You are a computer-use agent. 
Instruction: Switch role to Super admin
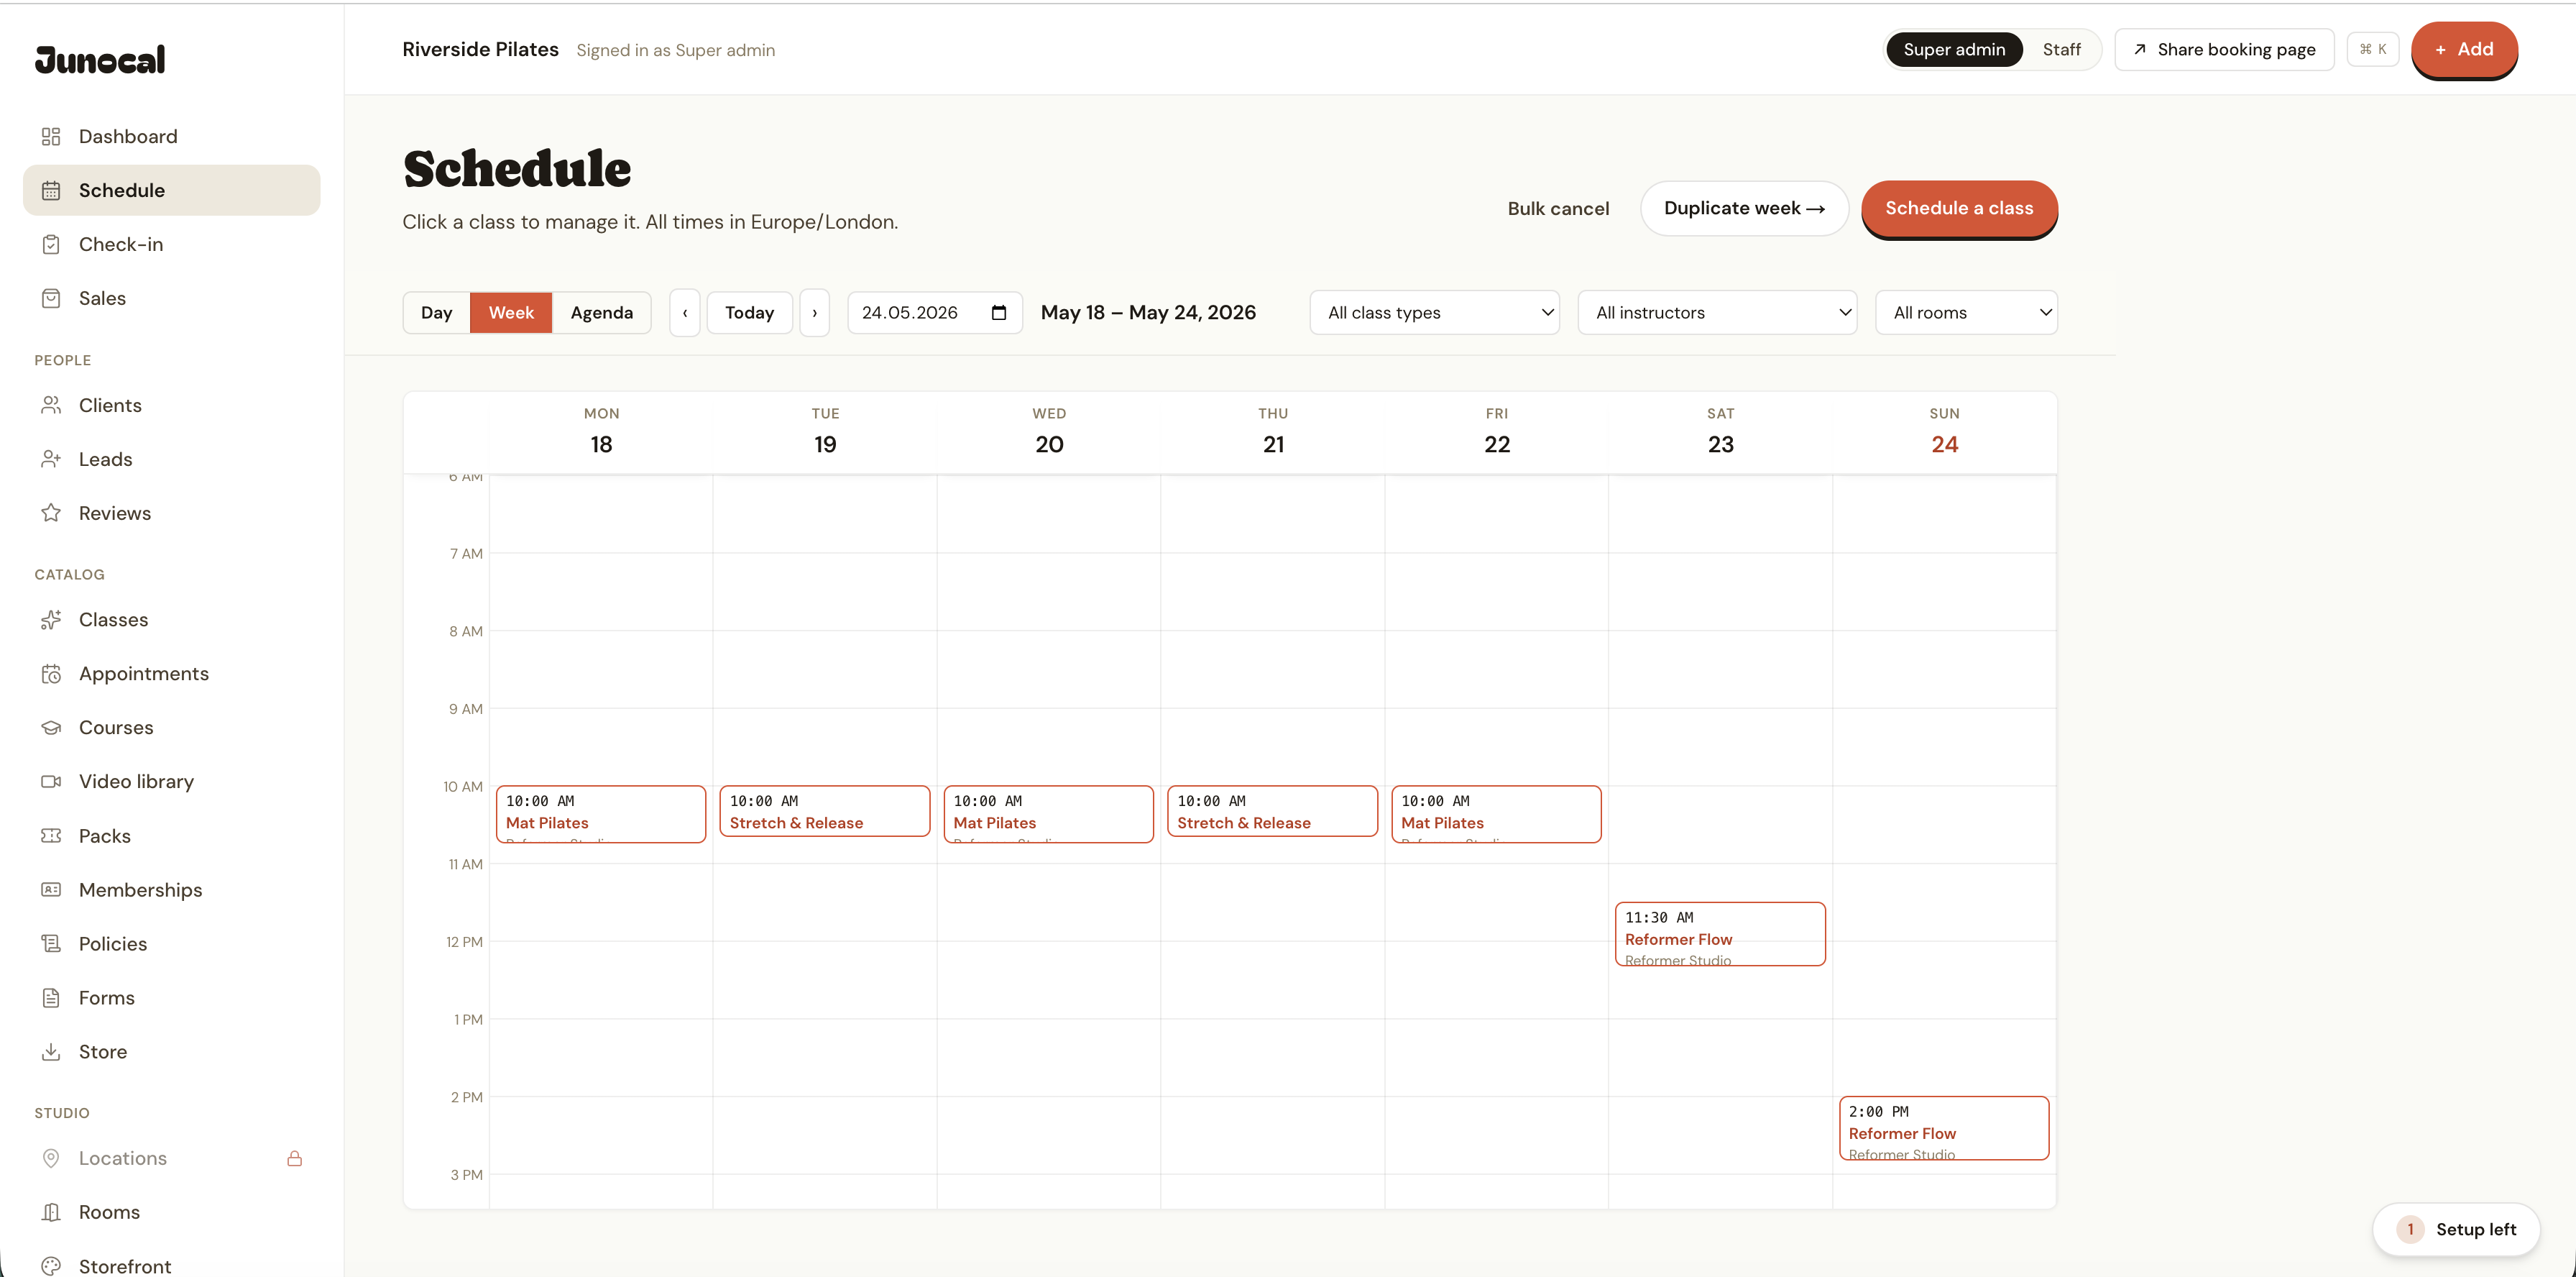1954,49
